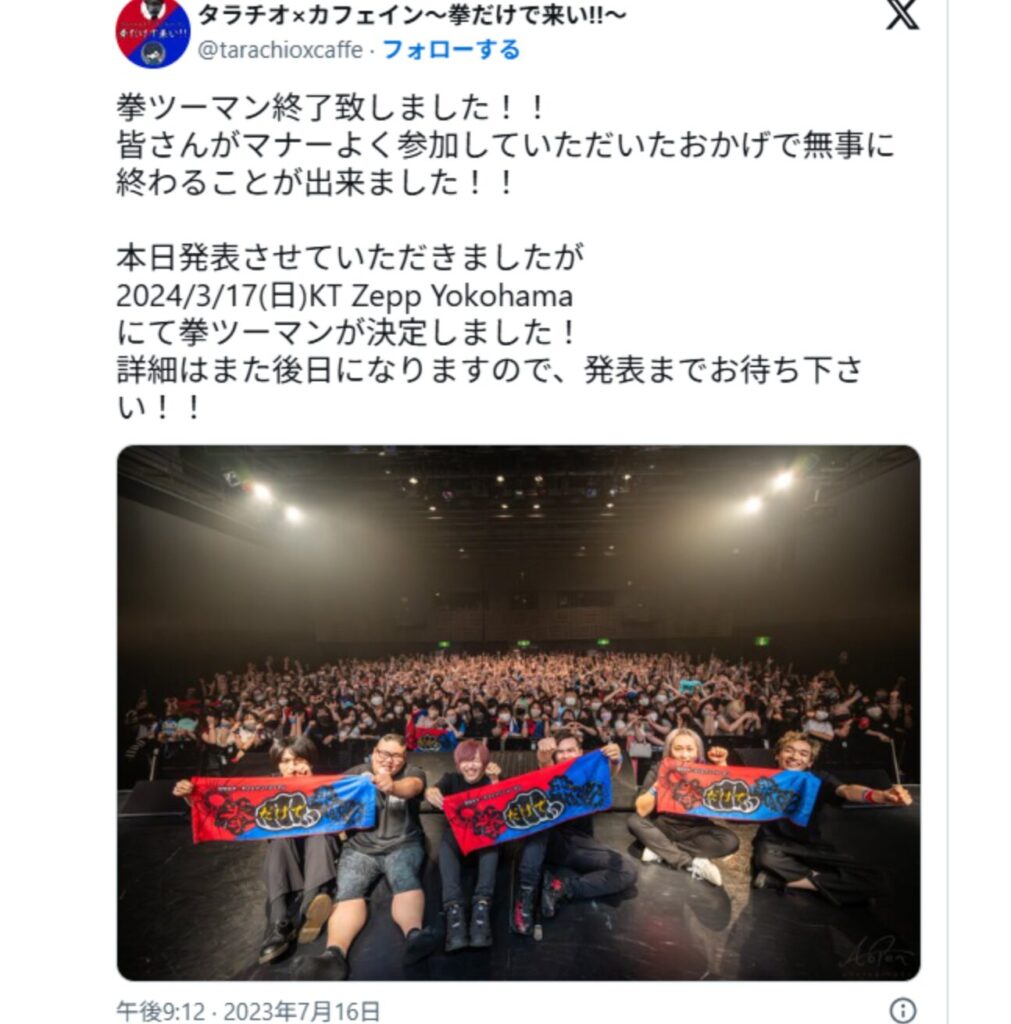Image resolution: width=1011 pixels, height=1024 pixels.
Task: Click the line starting 詳細はまた後日
Action: 490,370
